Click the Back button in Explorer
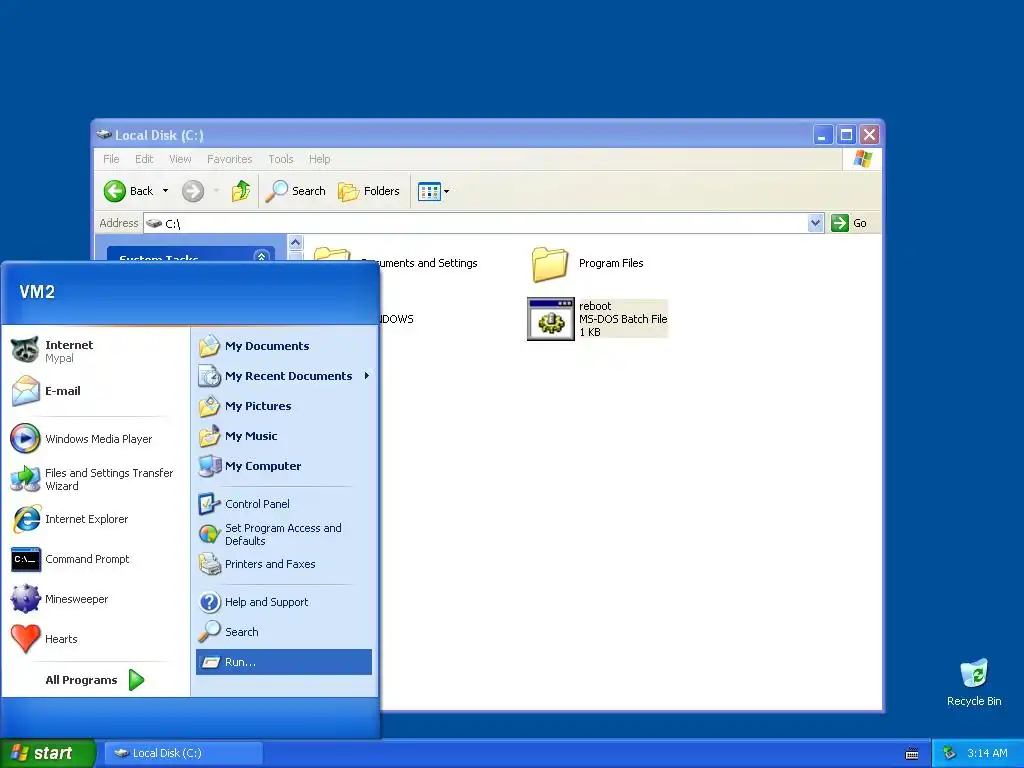1024x768 pixels. pyautogui.click(x=129, y=191)
